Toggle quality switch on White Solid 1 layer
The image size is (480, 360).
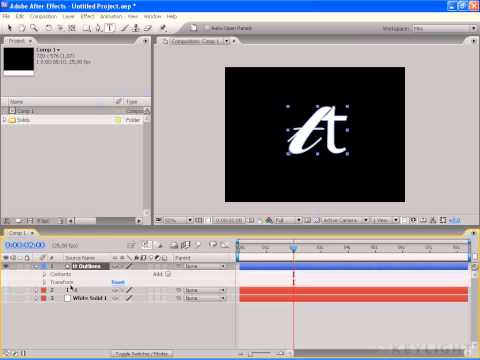point(130,298)
